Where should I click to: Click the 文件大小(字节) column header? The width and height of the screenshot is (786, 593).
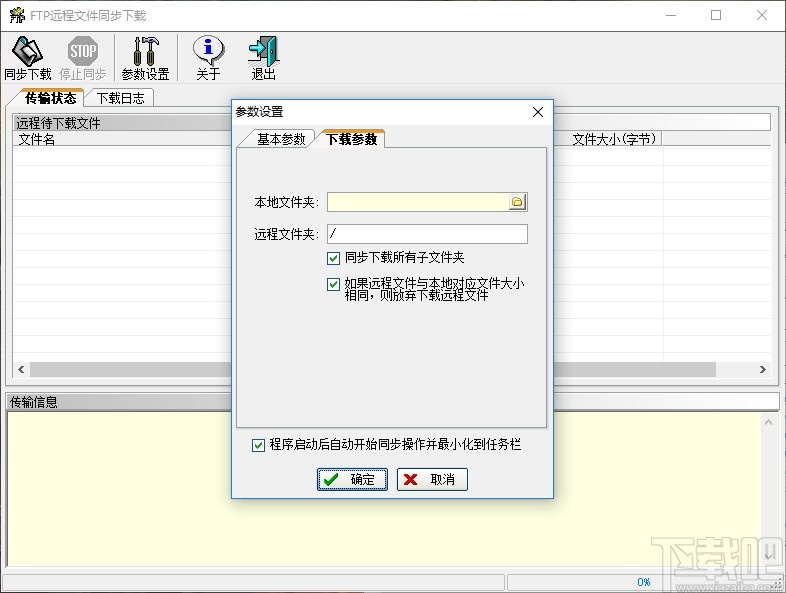click(614, 139)
